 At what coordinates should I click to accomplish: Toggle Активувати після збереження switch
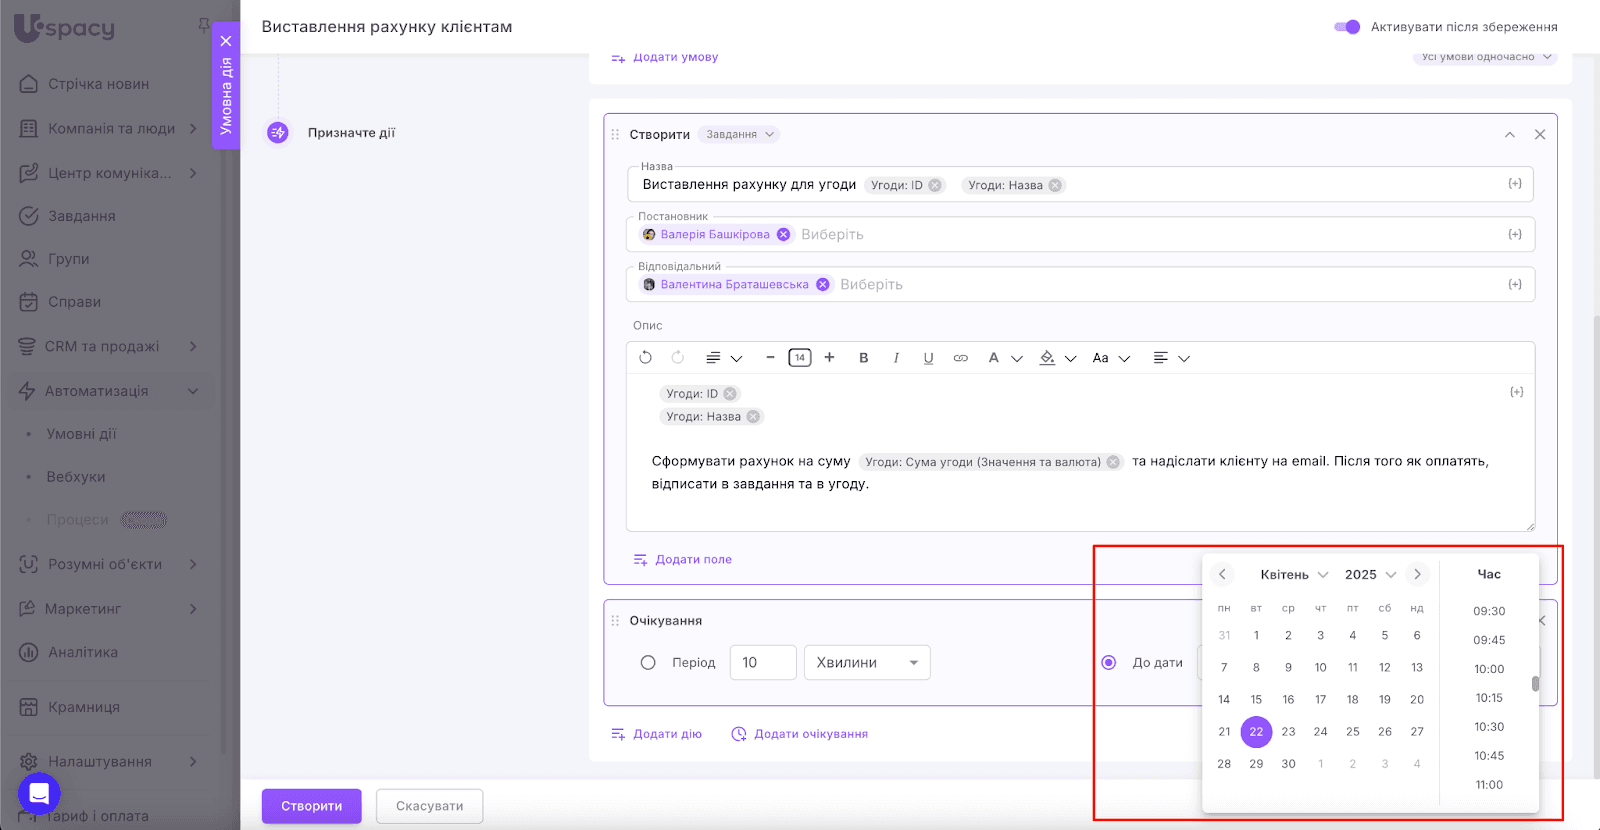1346,27
